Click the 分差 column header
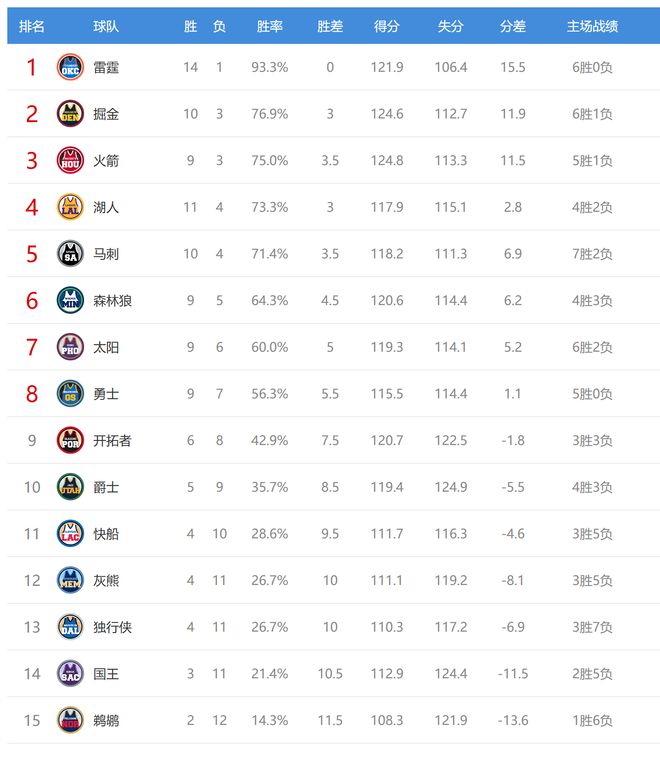The height and width of the screenshot is (773, 660). point(513,26)
